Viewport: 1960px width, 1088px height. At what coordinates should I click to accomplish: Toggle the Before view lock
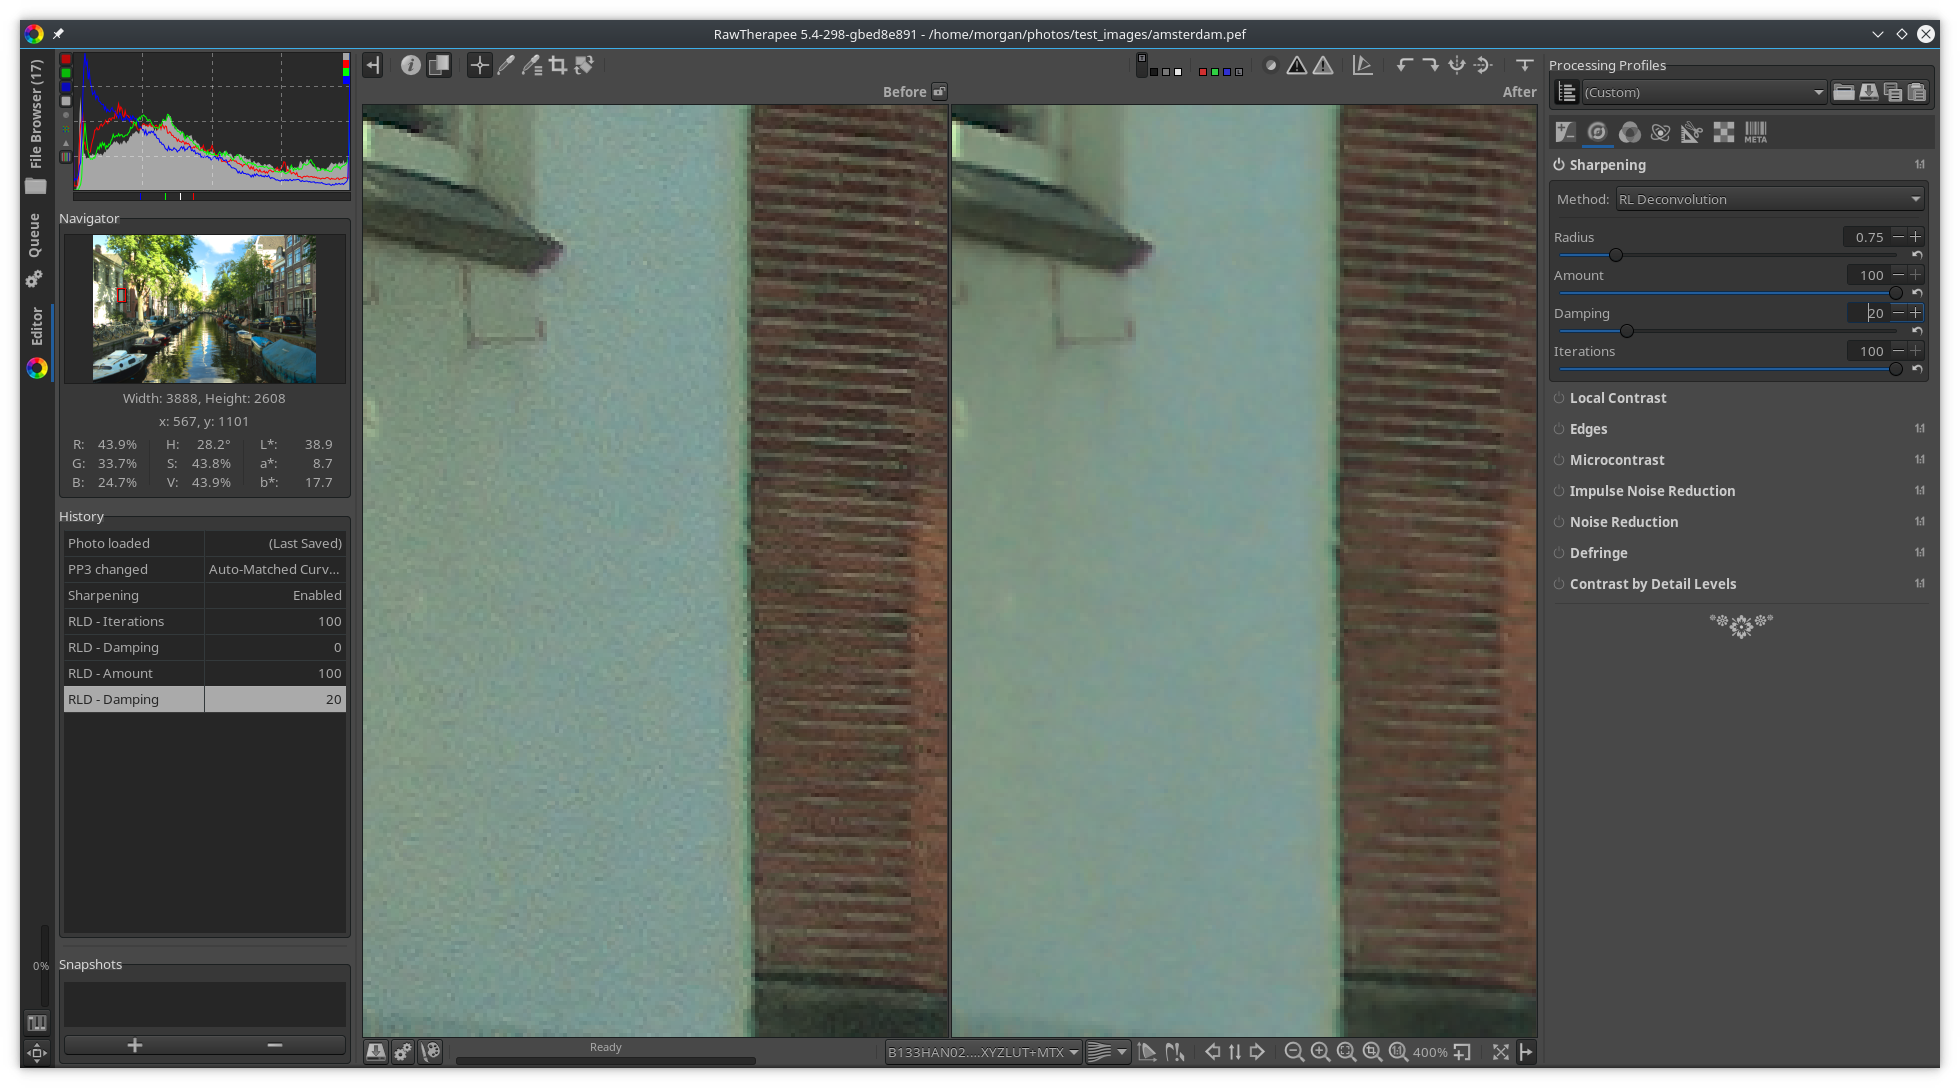(x=939, y=92)
